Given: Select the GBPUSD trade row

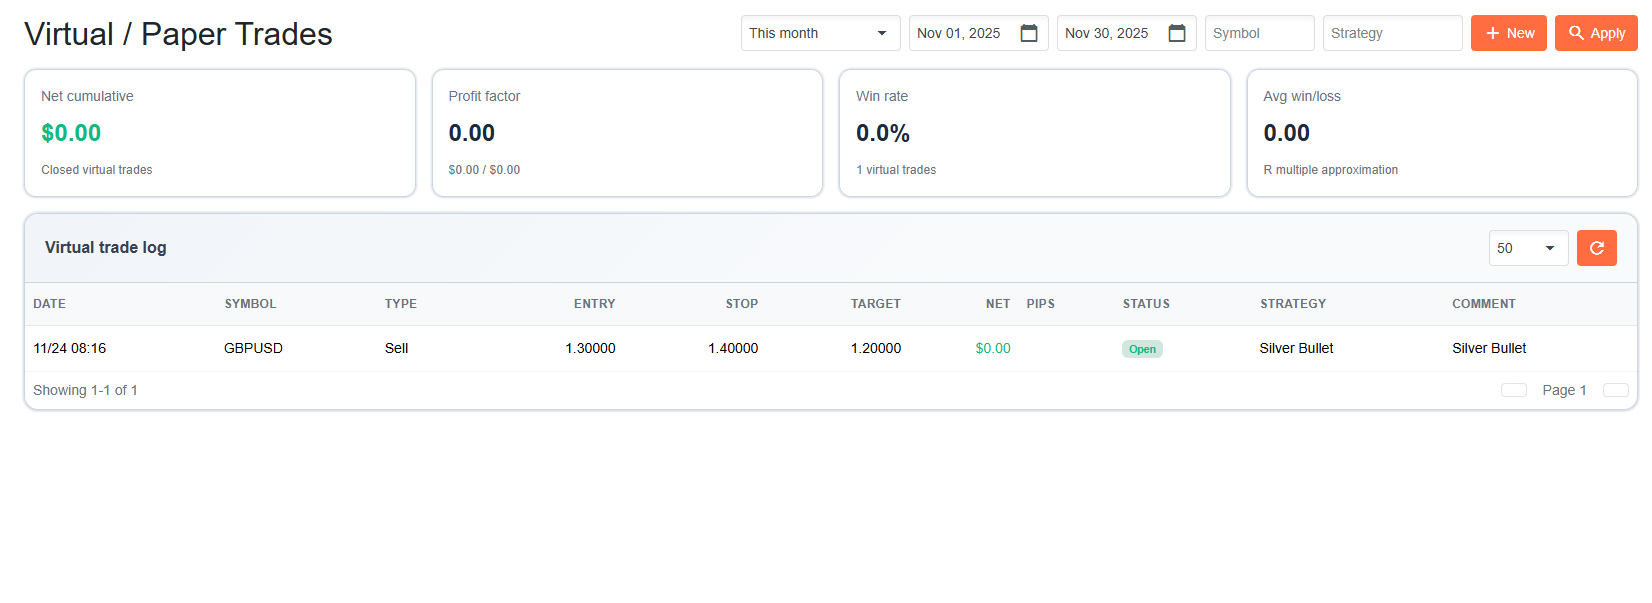Looking at the screenshot, I should pos(253,348).
